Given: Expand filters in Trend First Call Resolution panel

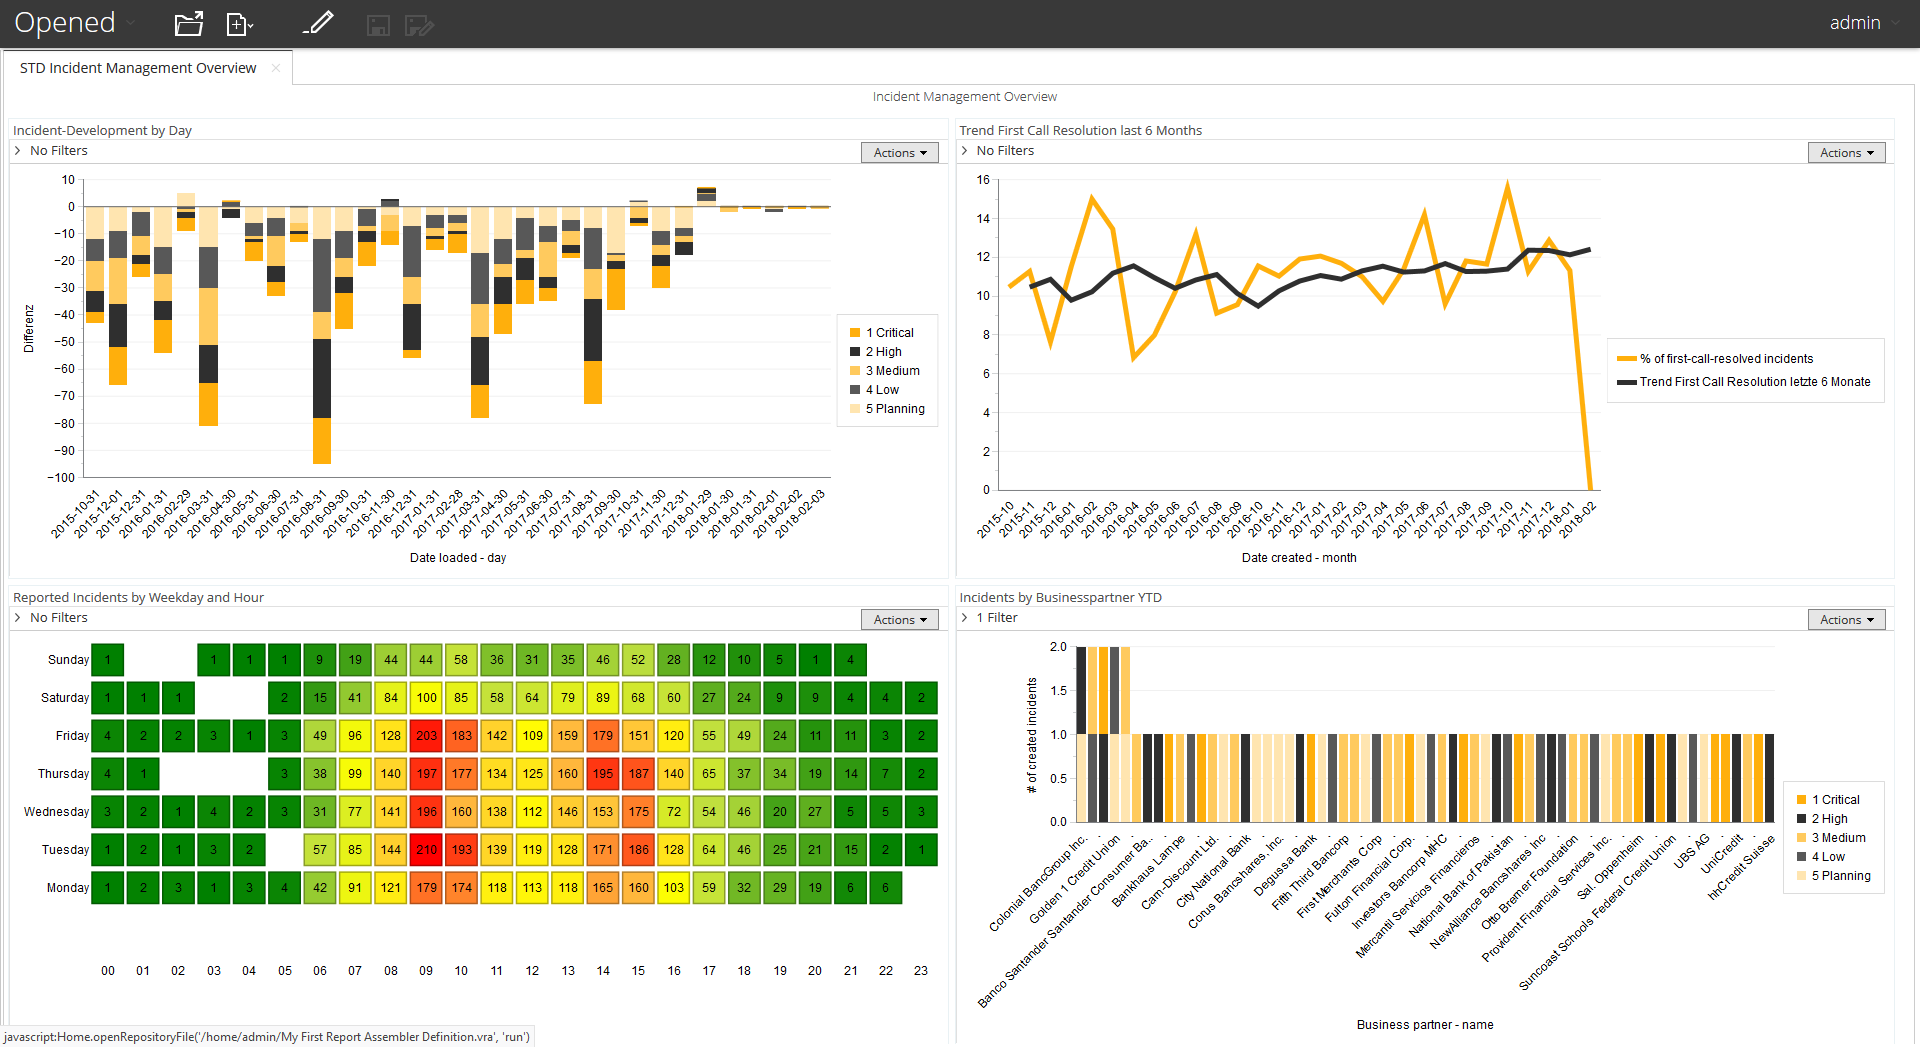Looking at the screenshot, I should [965, 151].
